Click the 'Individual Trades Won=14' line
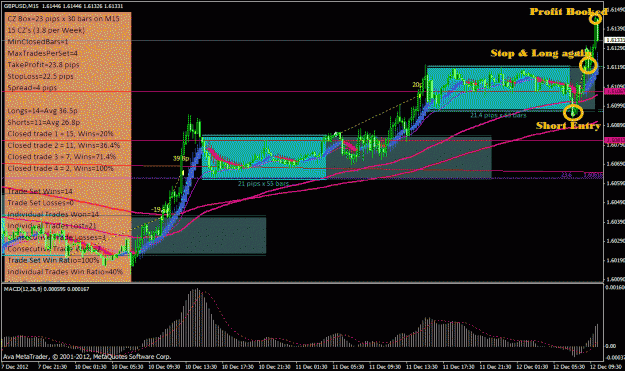The width and height of the screenshot is (625, 371). 53,214
